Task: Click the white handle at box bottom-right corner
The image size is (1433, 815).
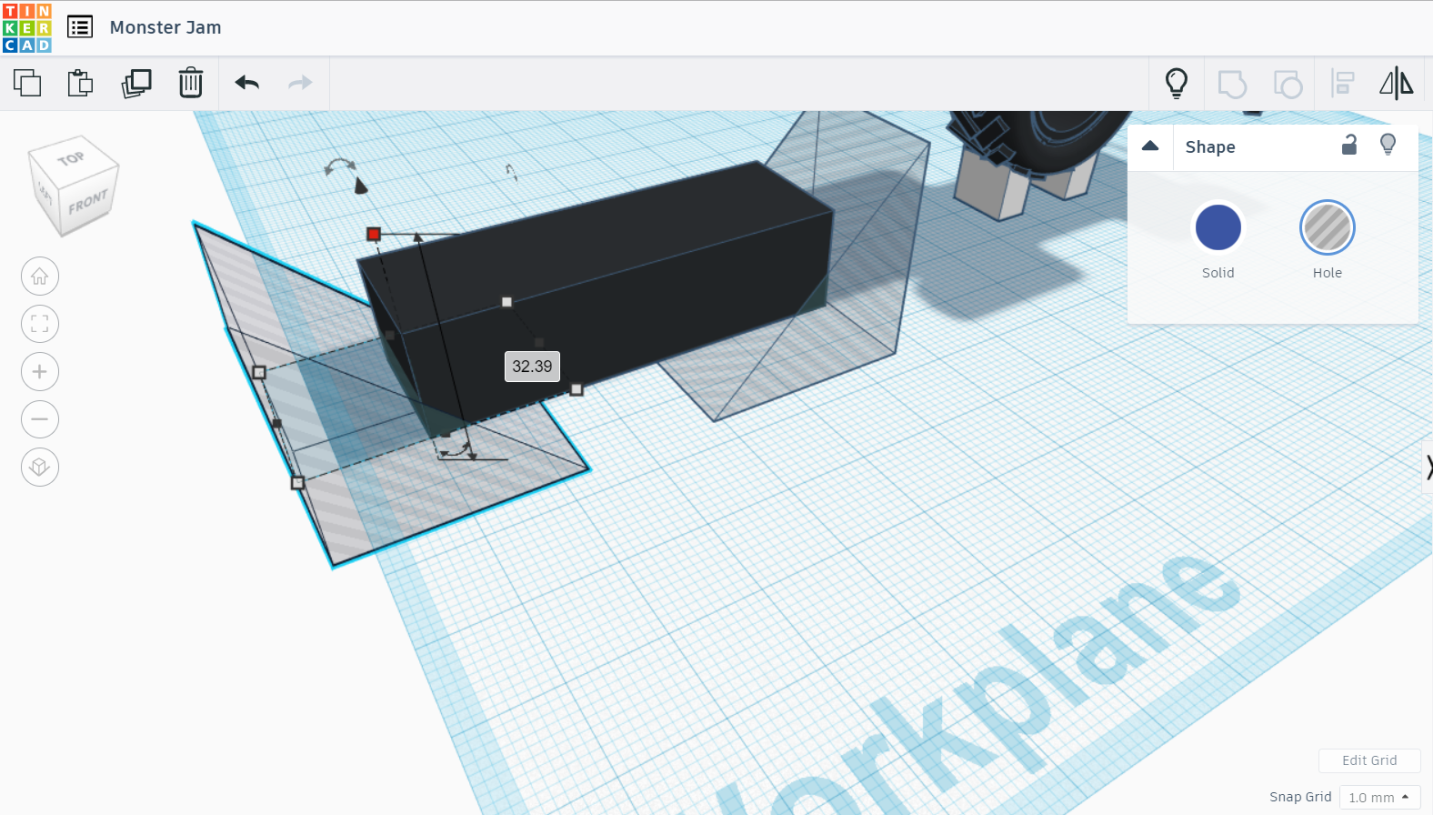Action: coord(576,389)
